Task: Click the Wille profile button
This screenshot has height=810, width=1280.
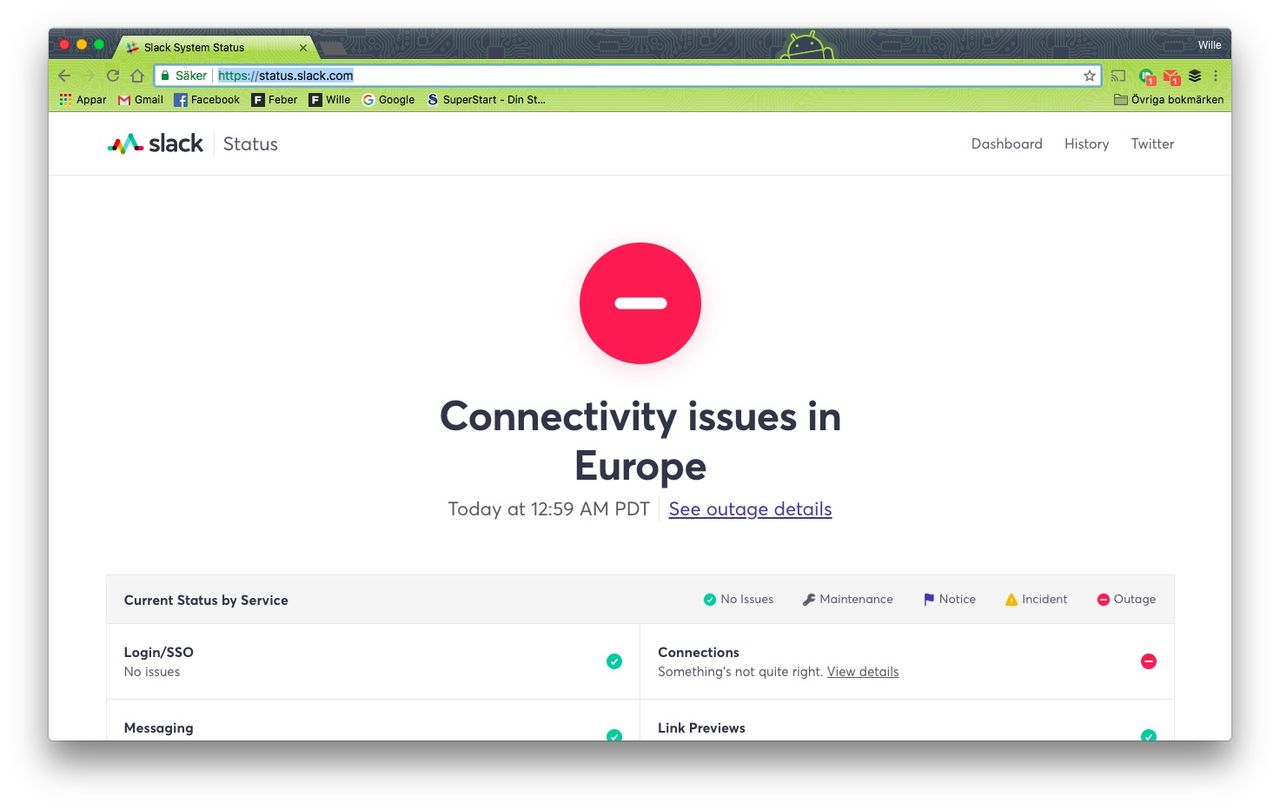Action: click(x=1209, y=45)
